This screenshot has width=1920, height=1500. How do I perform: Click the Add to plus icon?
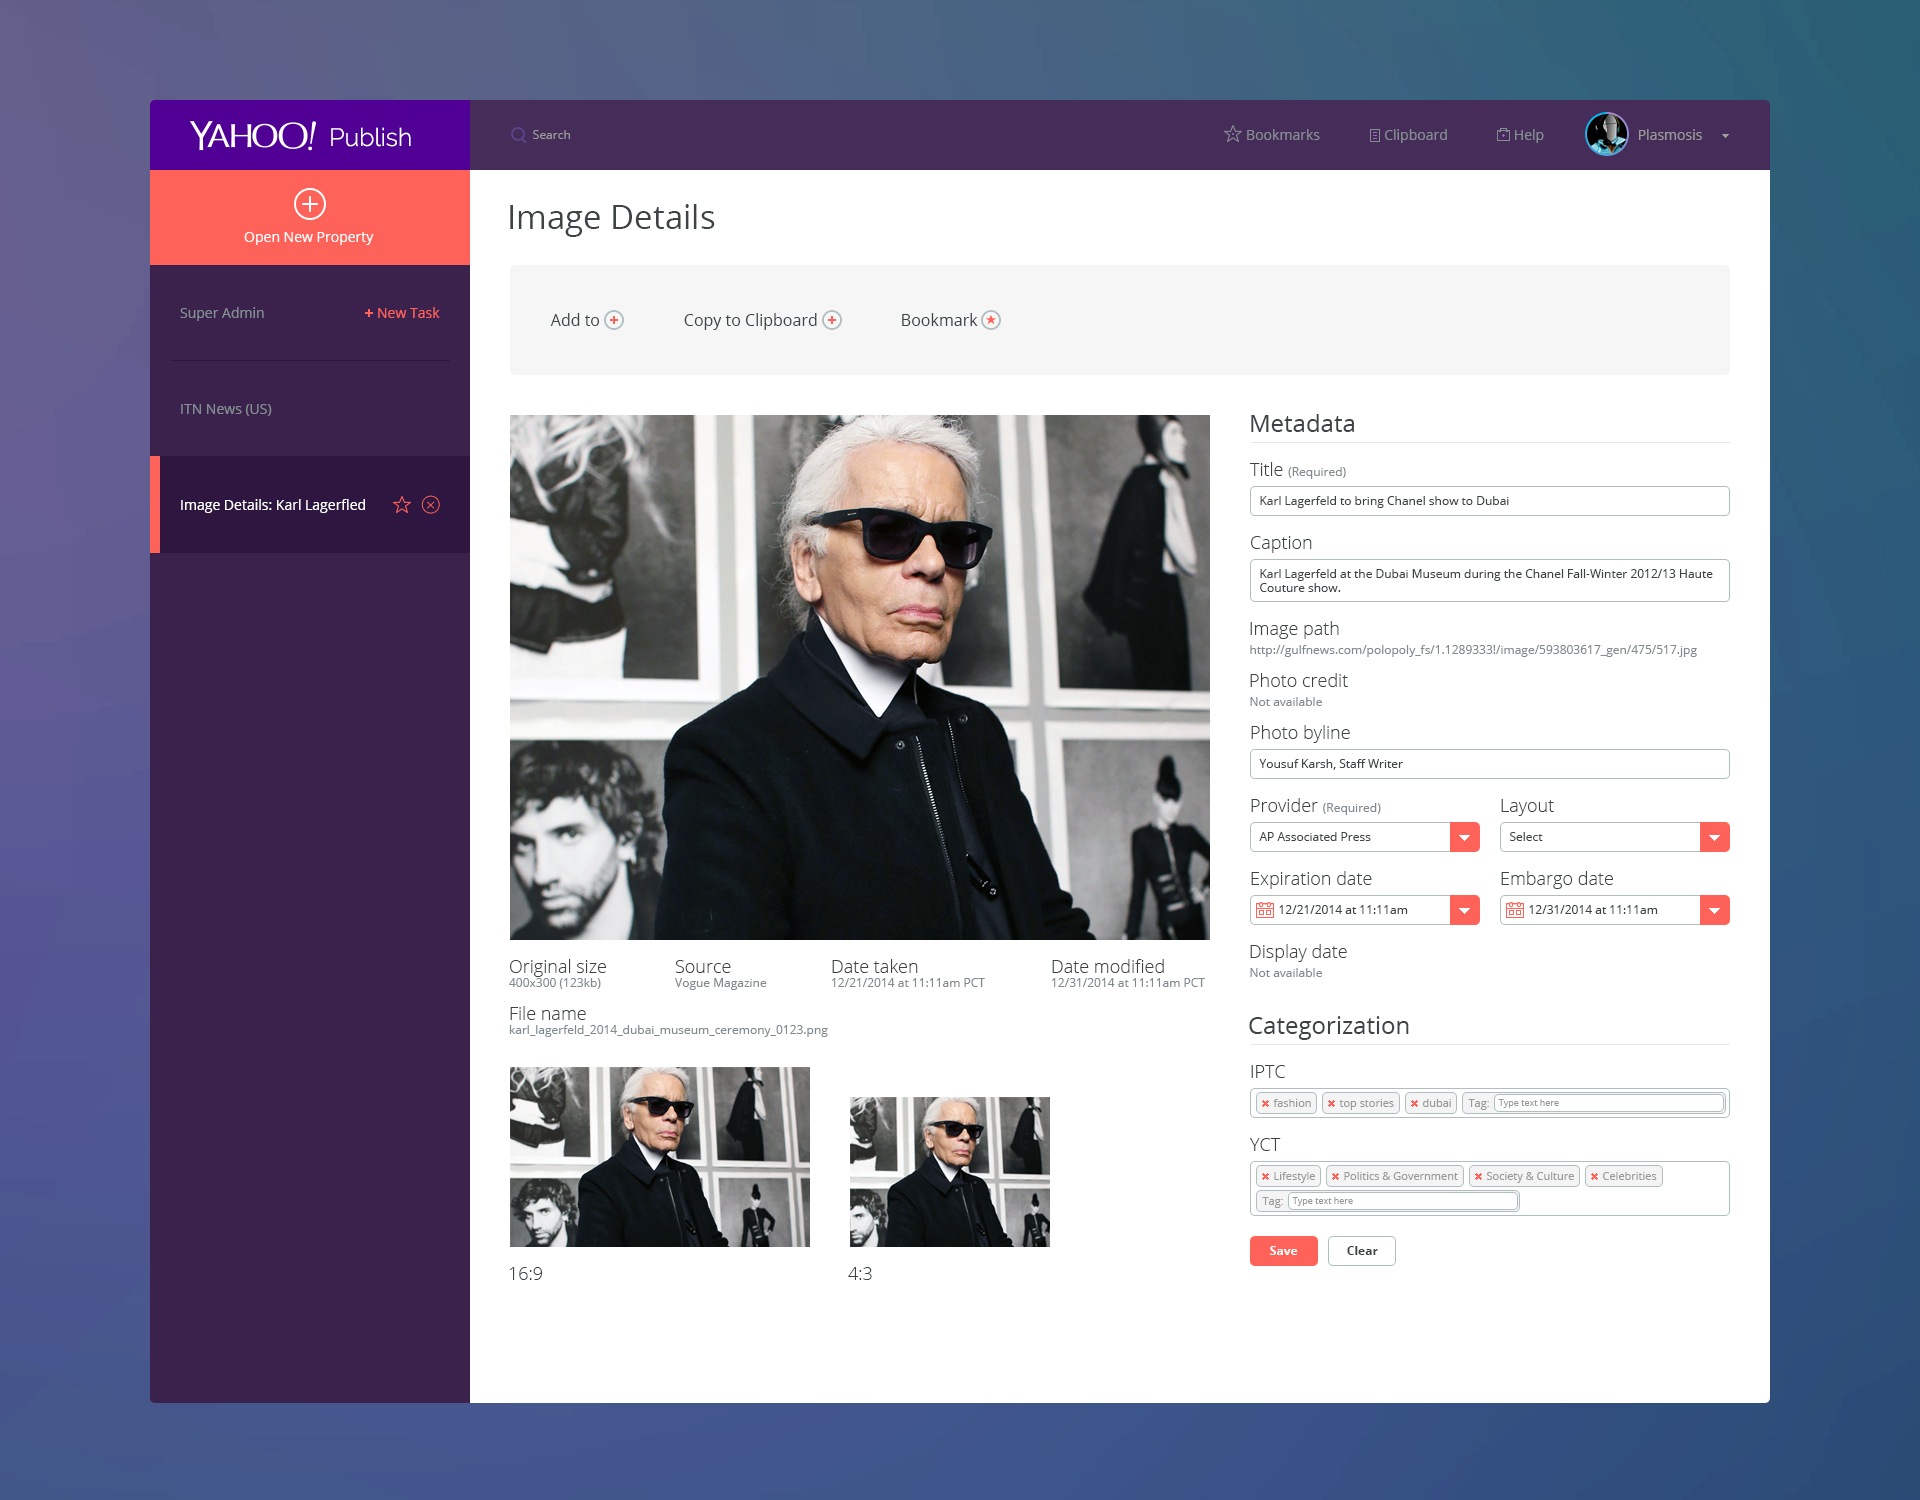(x=614, y=320)
